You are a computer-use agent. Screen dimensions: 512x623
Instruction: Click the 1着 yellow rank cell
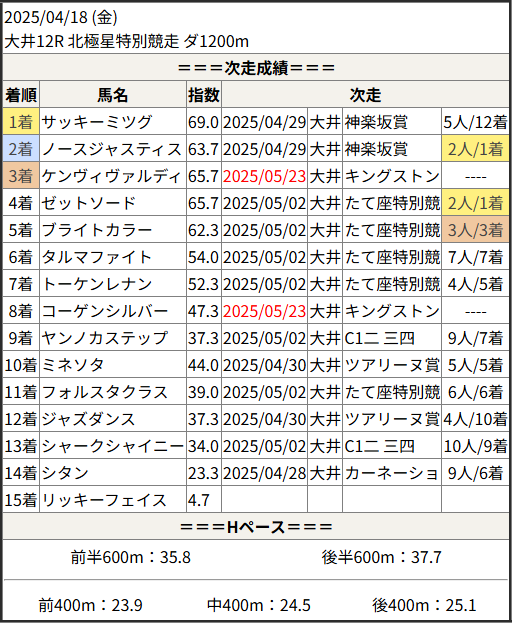(x=21, y=122)
